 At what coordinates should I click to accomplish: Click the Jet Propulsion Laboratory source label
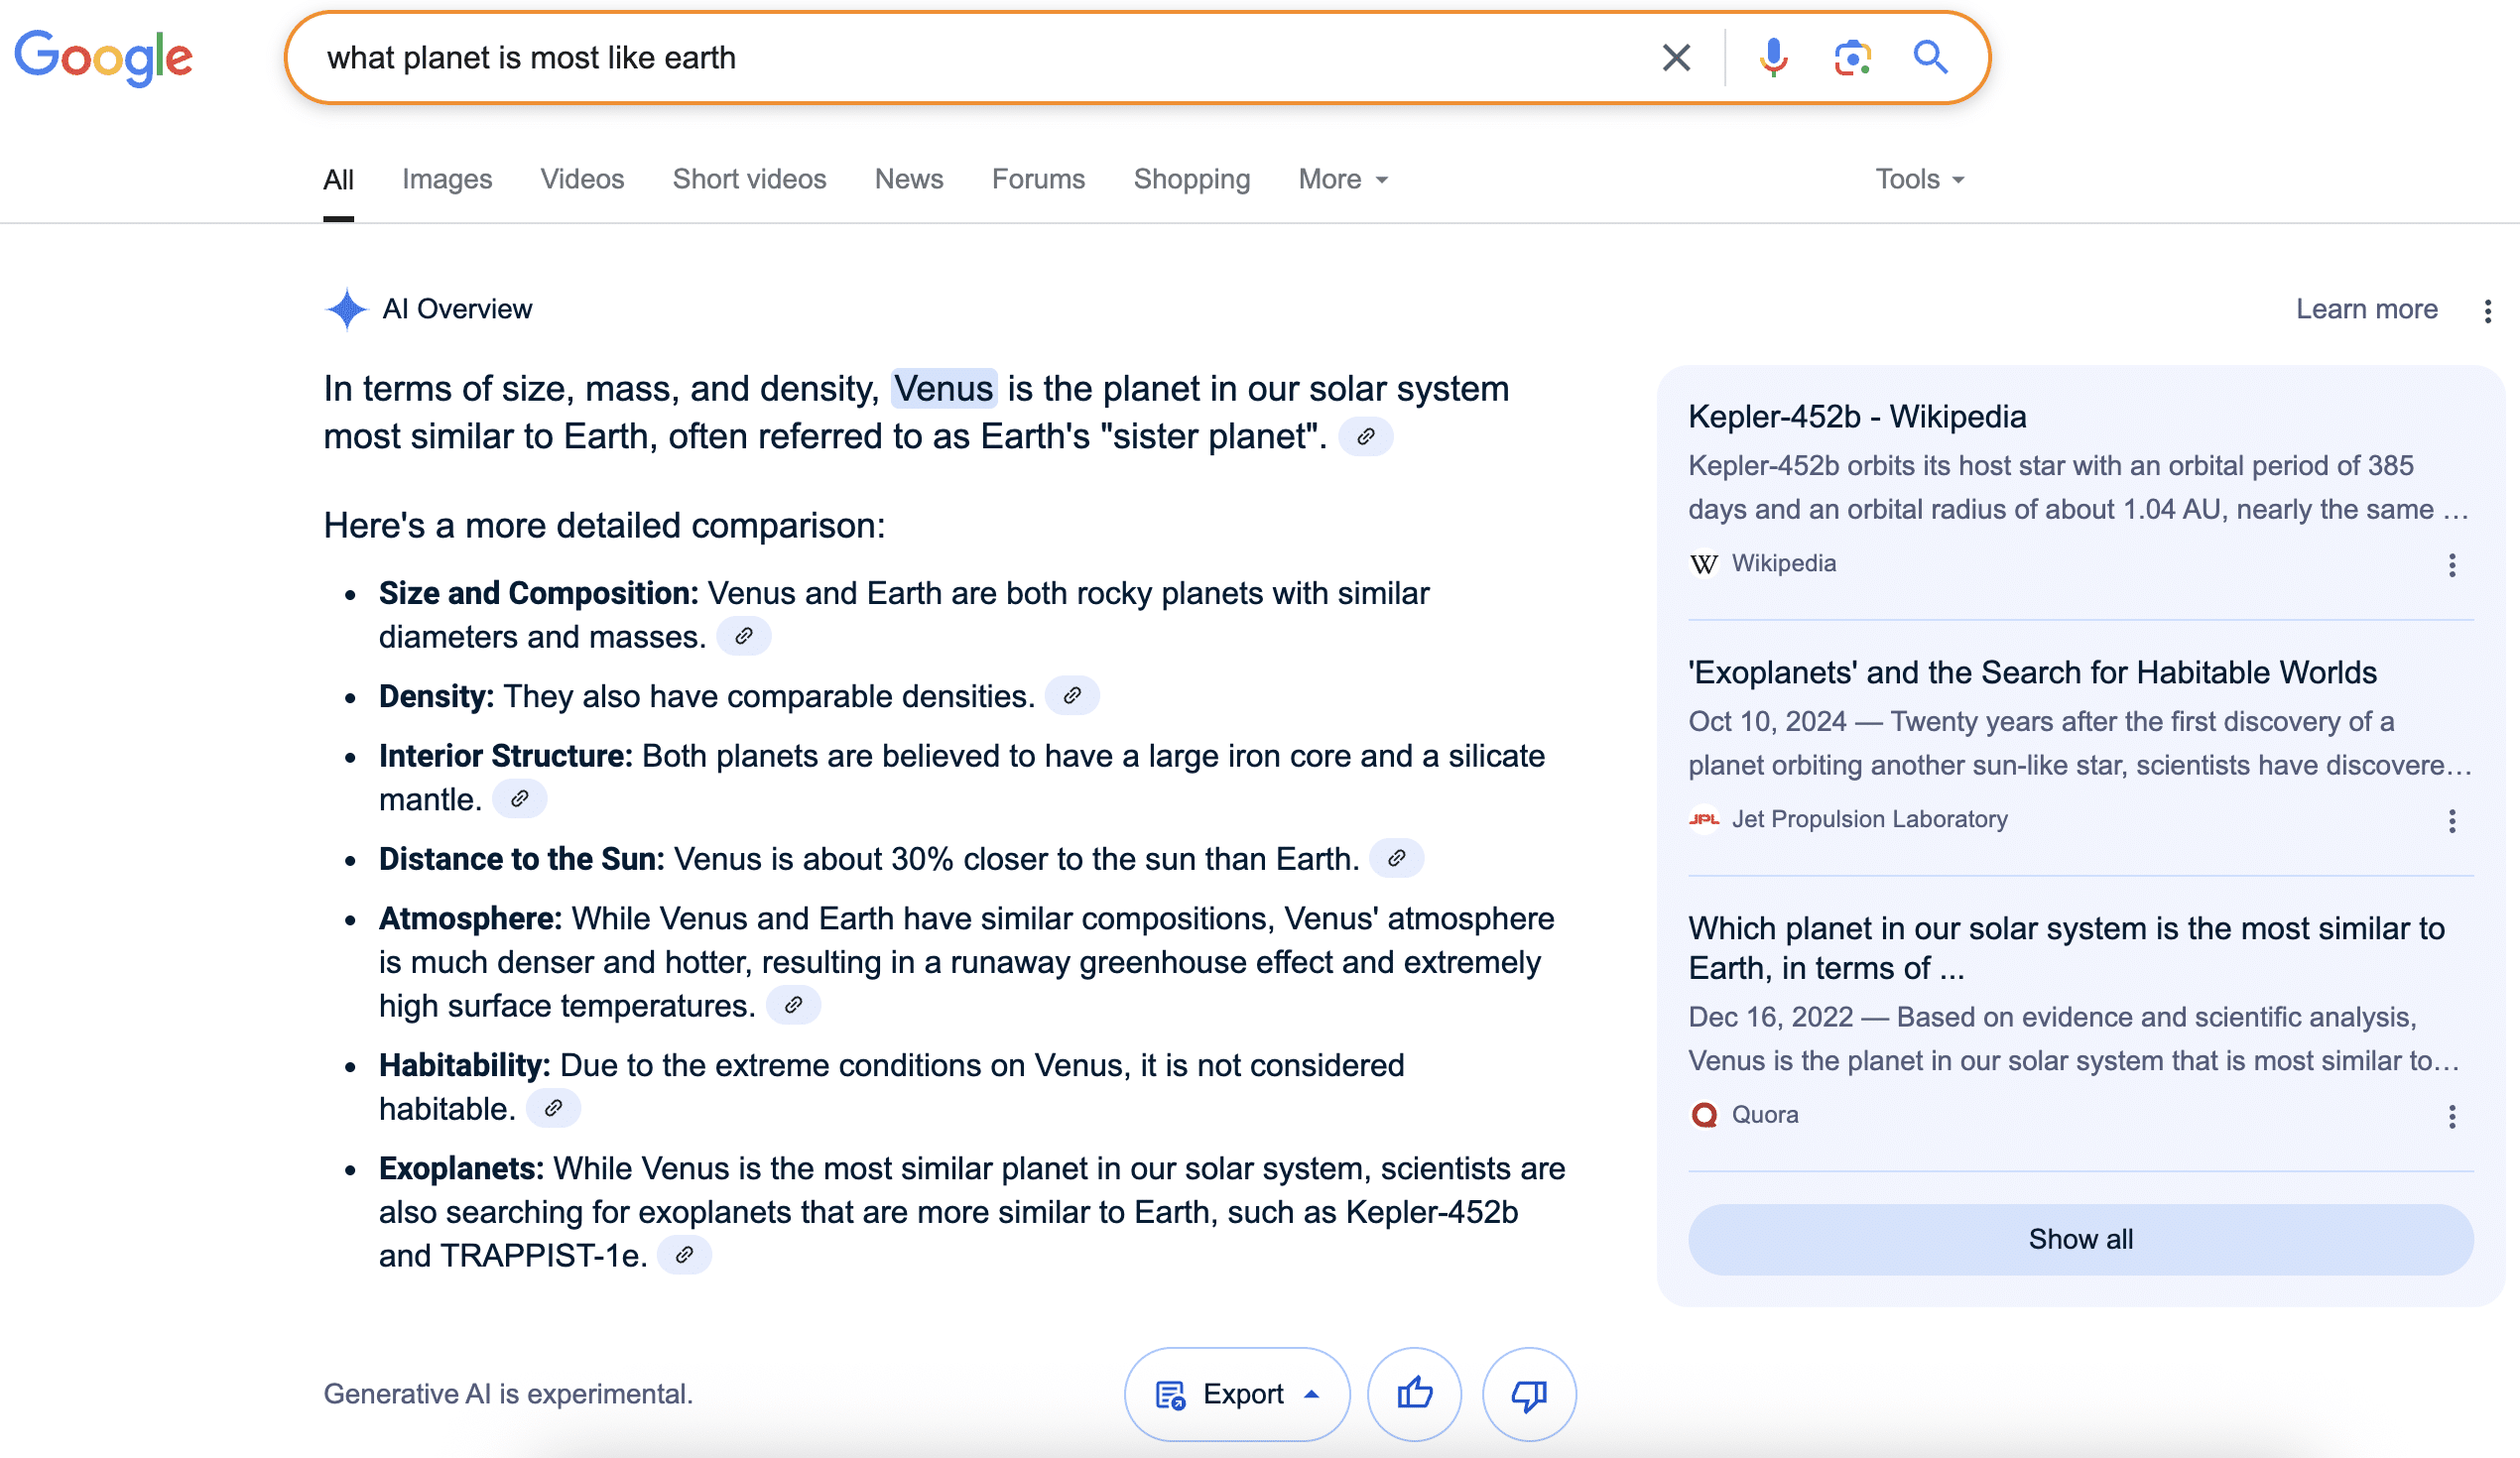[1869, 820]
